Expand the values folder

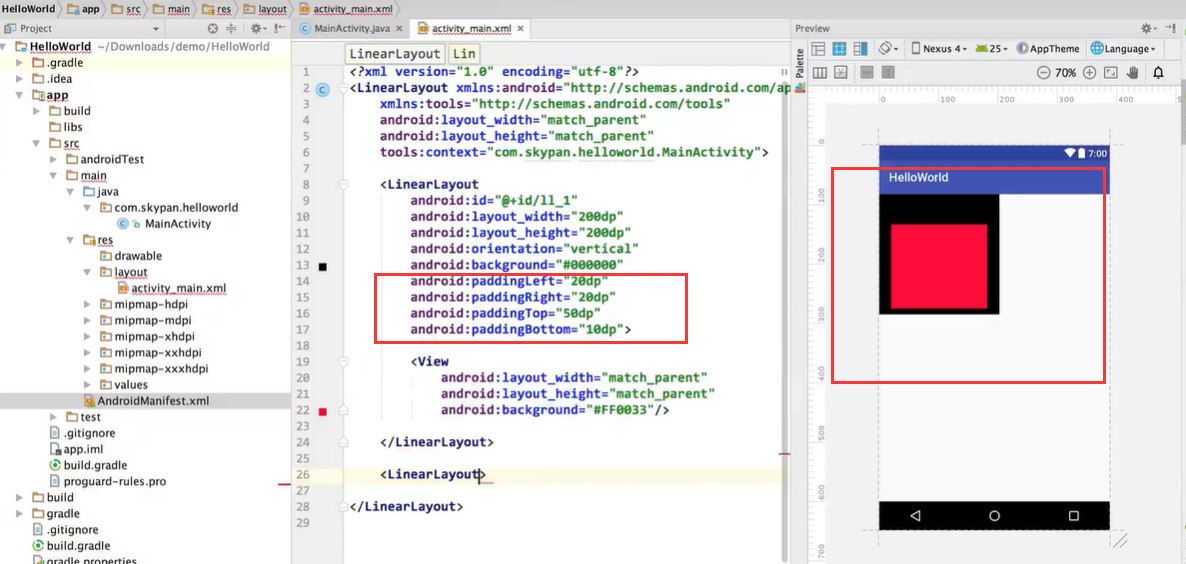point(86,385)
